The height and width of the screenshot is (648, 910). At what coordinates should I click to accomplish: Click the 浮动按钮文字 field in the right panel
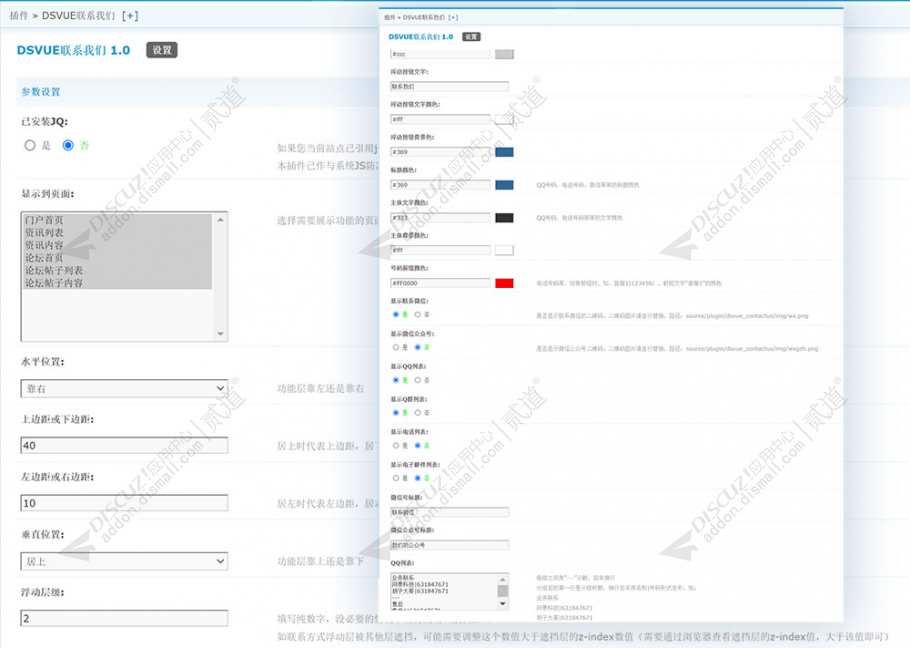[450, 86]
